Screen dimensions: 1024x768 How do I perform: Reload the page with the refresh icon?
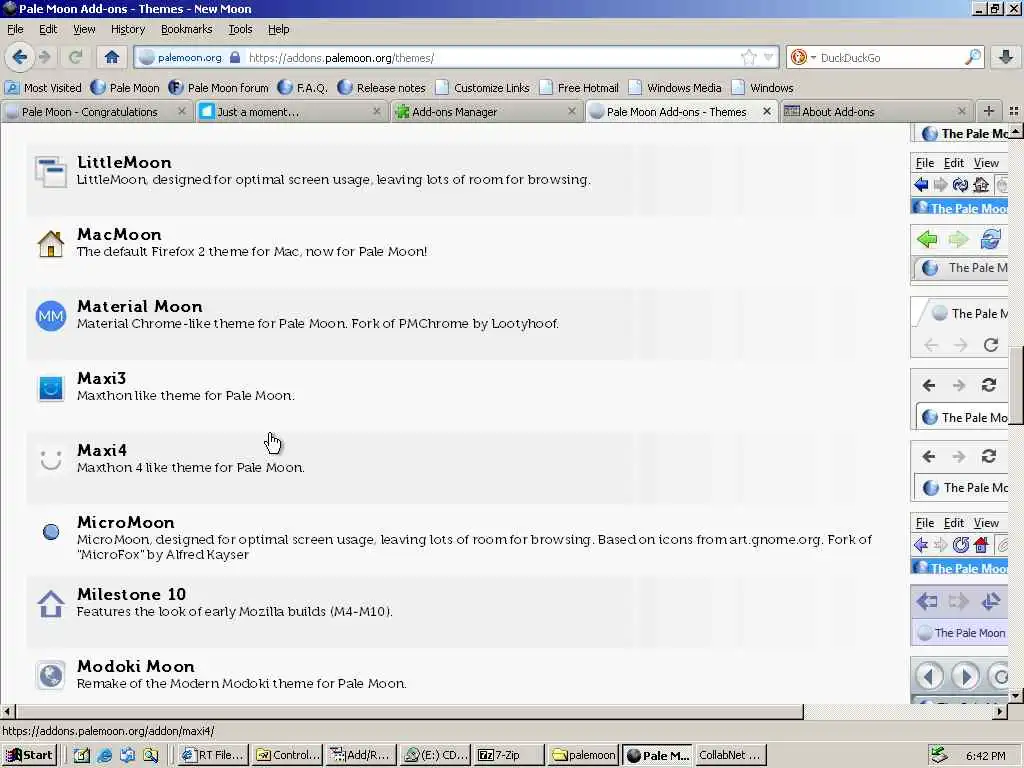click(75, 57)
